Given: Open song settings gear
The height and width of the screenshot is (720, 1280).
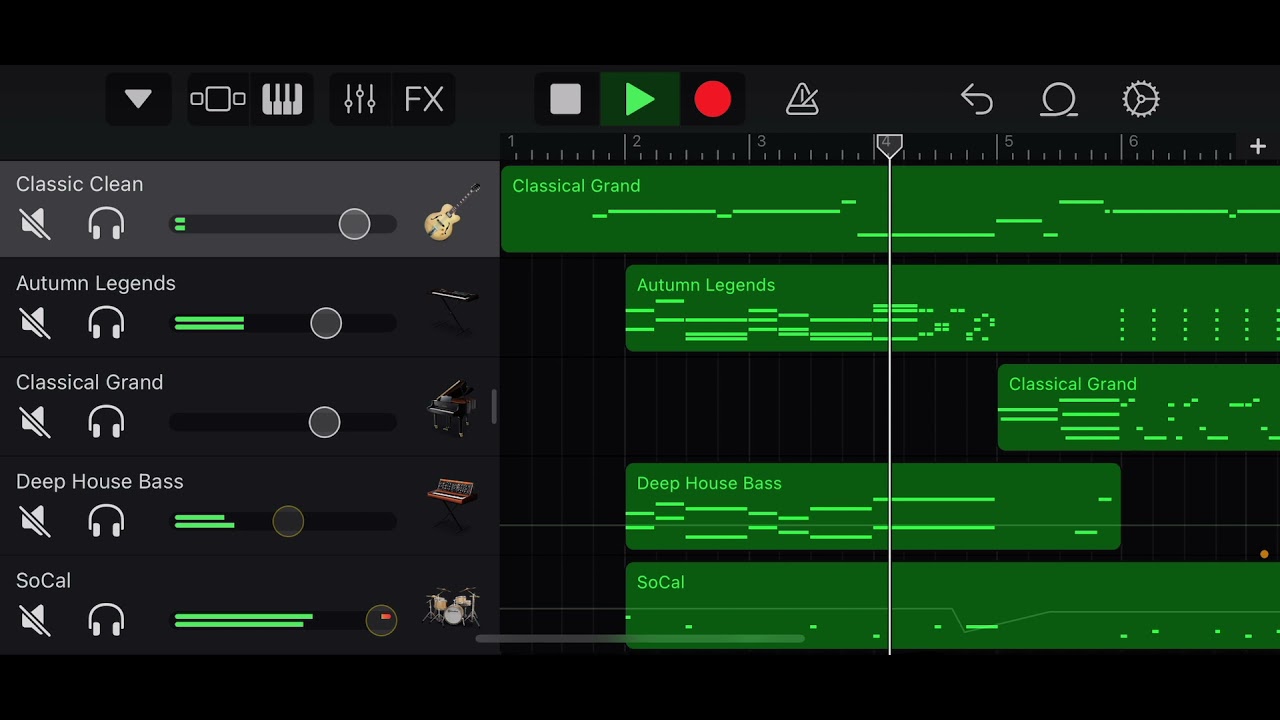Looking at the screenshot, I should [x=1140, y=99].
